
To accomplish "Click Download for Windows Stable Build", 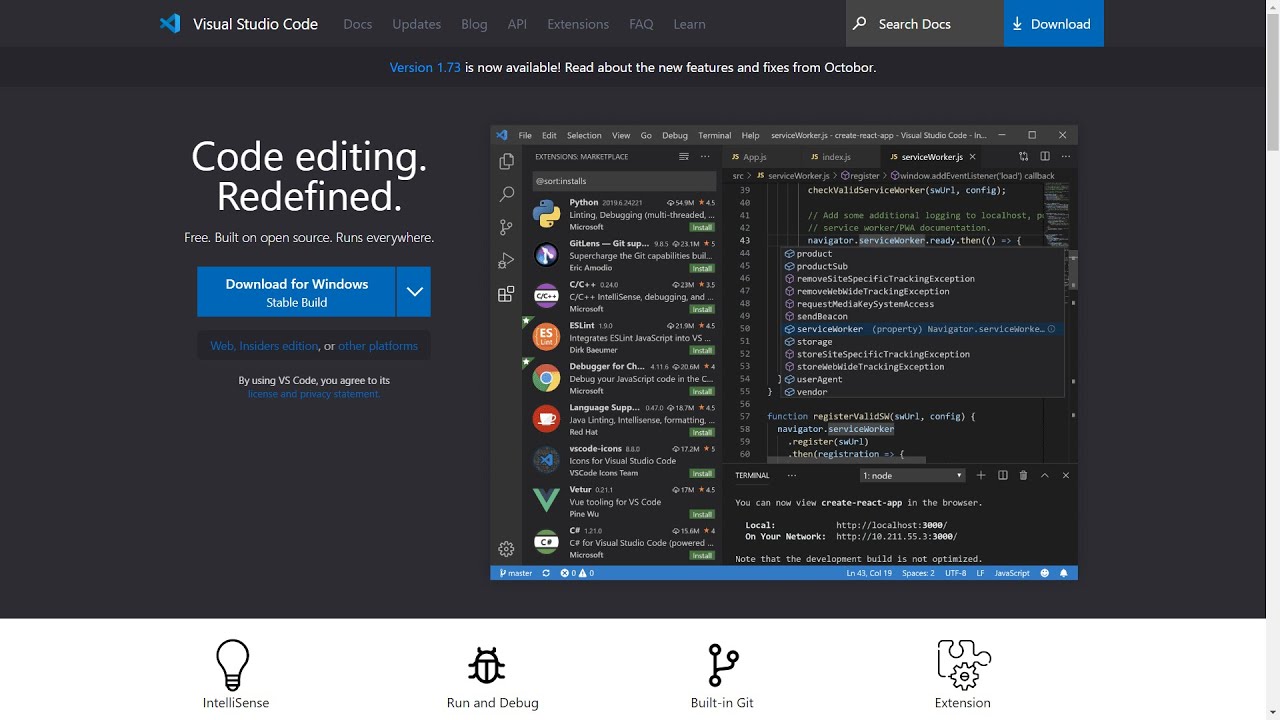I will tap(296, 292).
